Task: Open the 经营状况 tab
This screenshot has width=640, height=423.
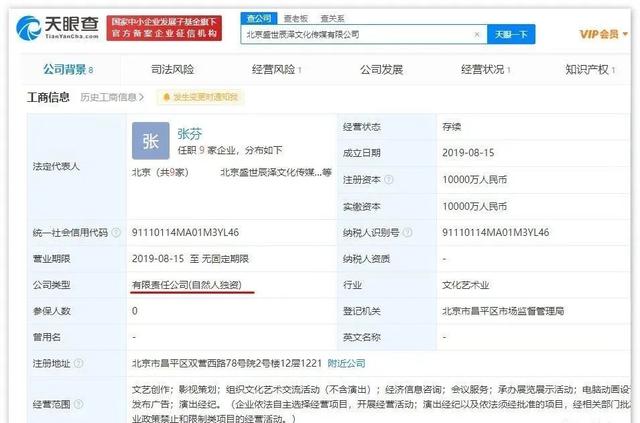Action: pos(486,70)
